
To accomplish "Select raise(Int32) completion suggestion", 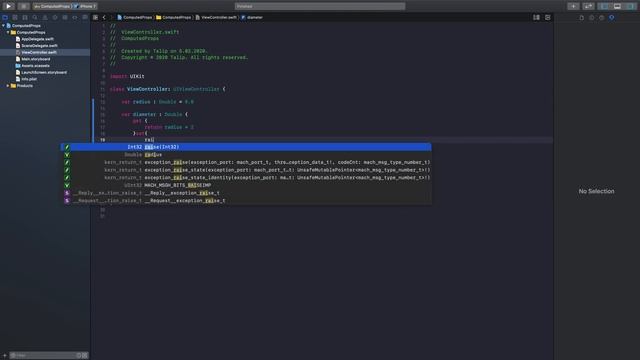I will (246, 147).
